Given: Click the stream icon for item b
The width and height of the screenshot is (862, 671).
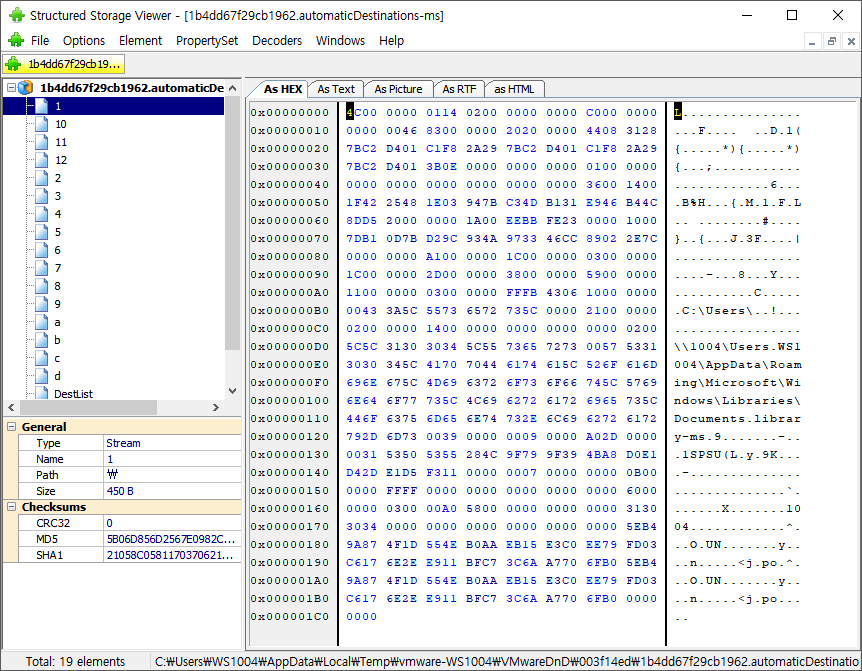Looking at the screenshot, I should (x=41, y=340).
